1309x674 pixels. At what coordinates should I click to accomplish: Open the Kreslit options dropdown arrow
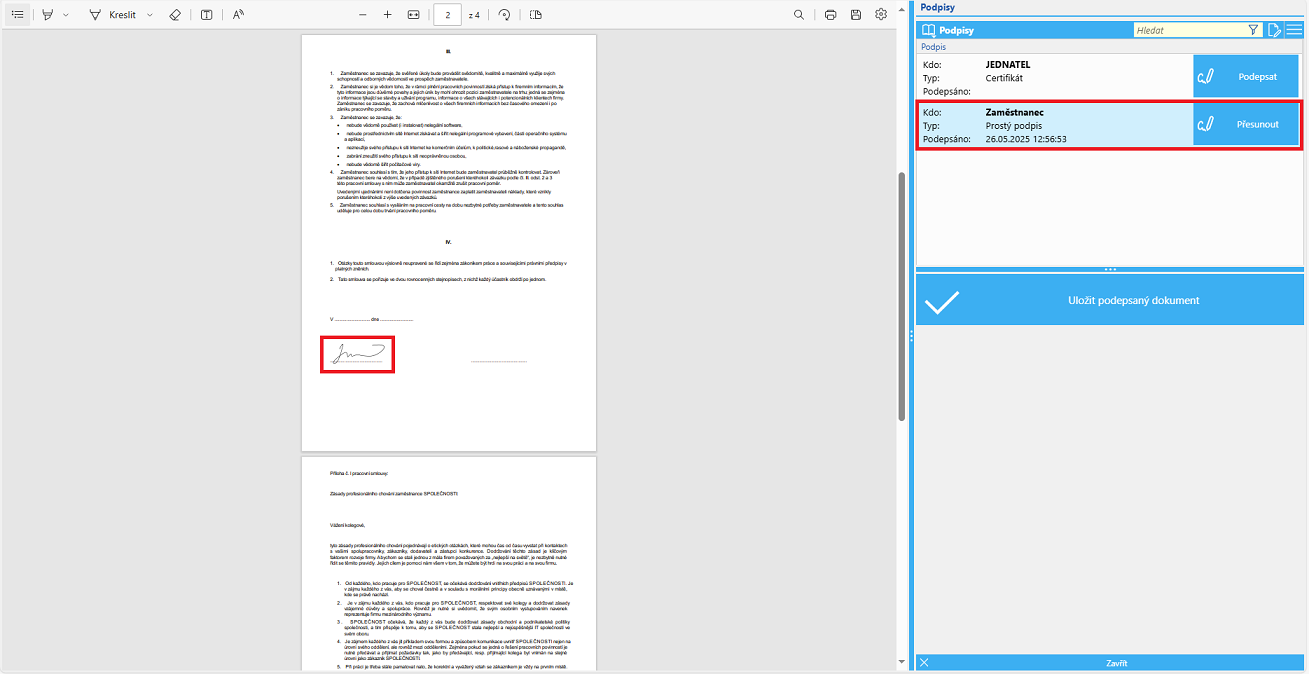click(x=150, y=15)
